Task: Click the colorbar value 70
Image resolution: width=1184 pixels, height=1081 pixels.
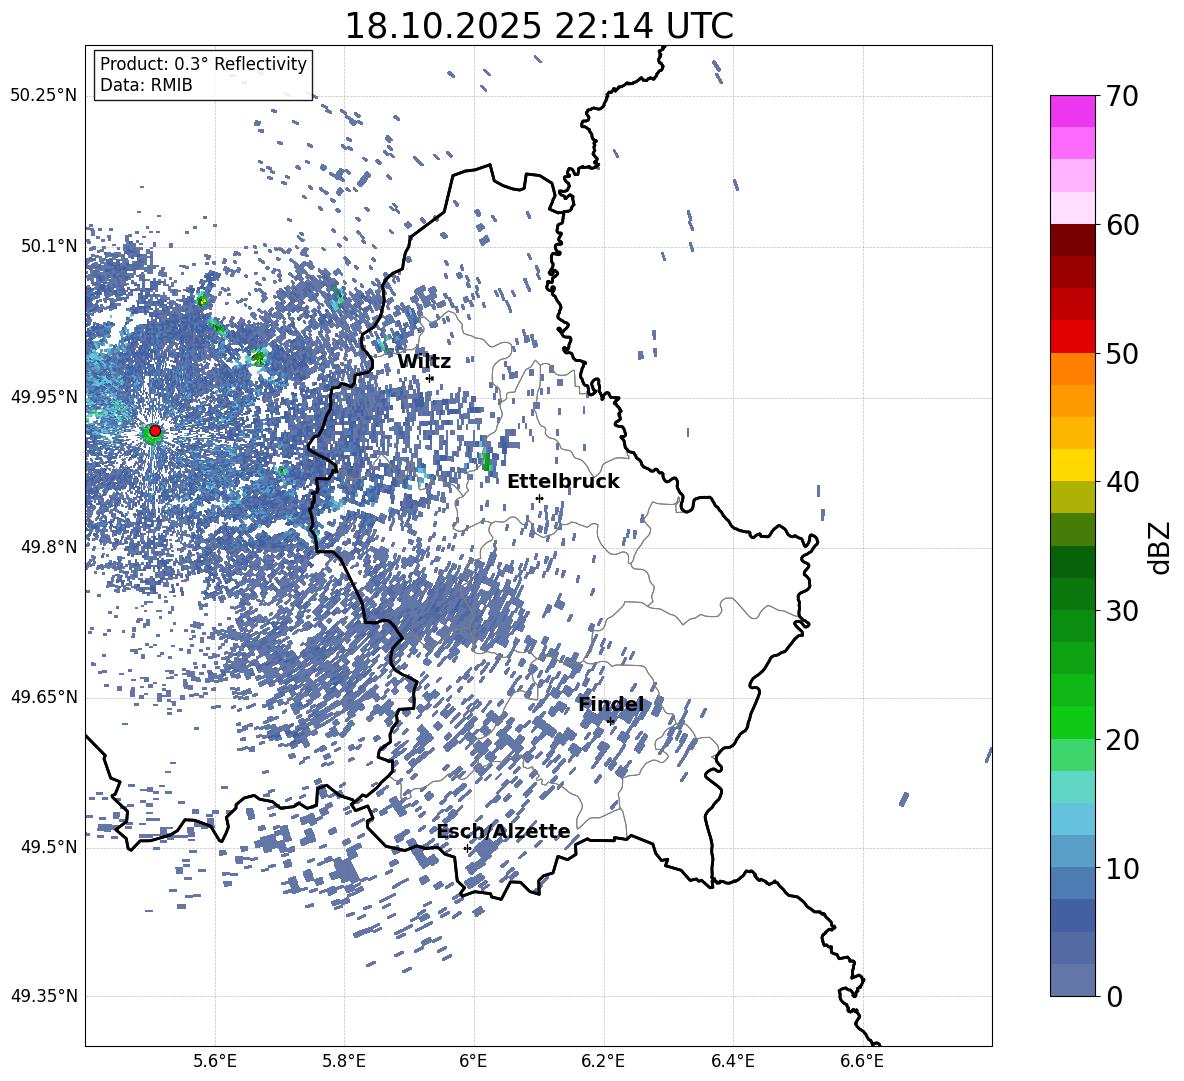Action: pyautogui.click(x=1122, y=96)
